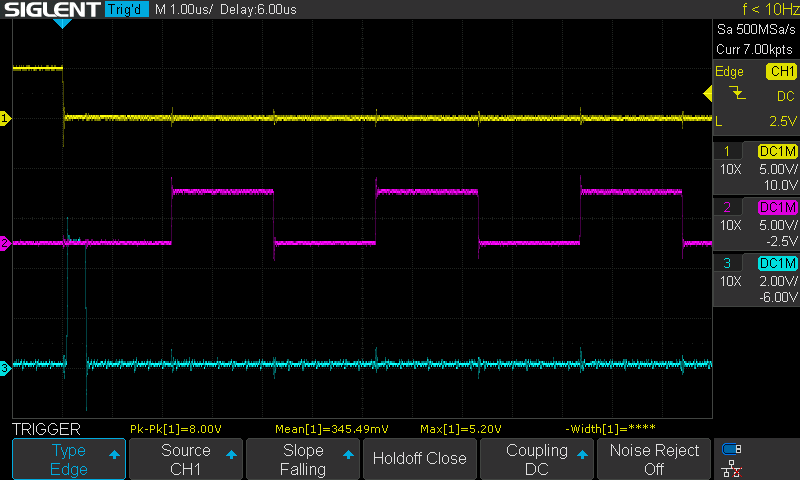Change Coupling DC setting

coord(536,459)
